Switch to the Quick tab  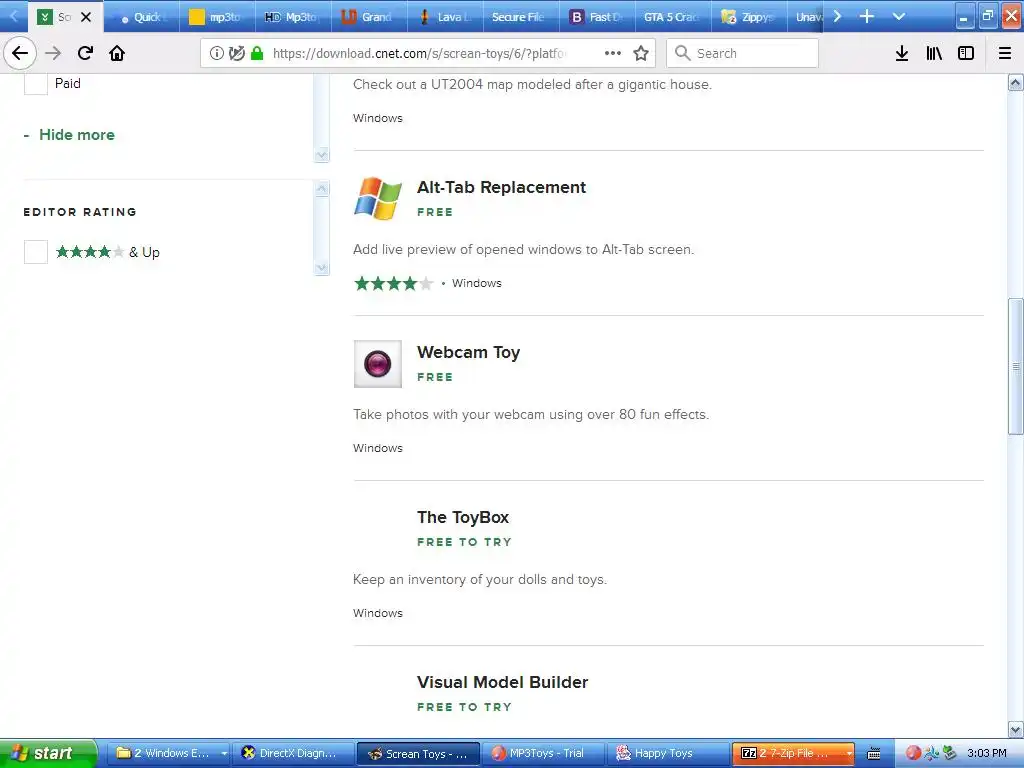pos(142,17)
